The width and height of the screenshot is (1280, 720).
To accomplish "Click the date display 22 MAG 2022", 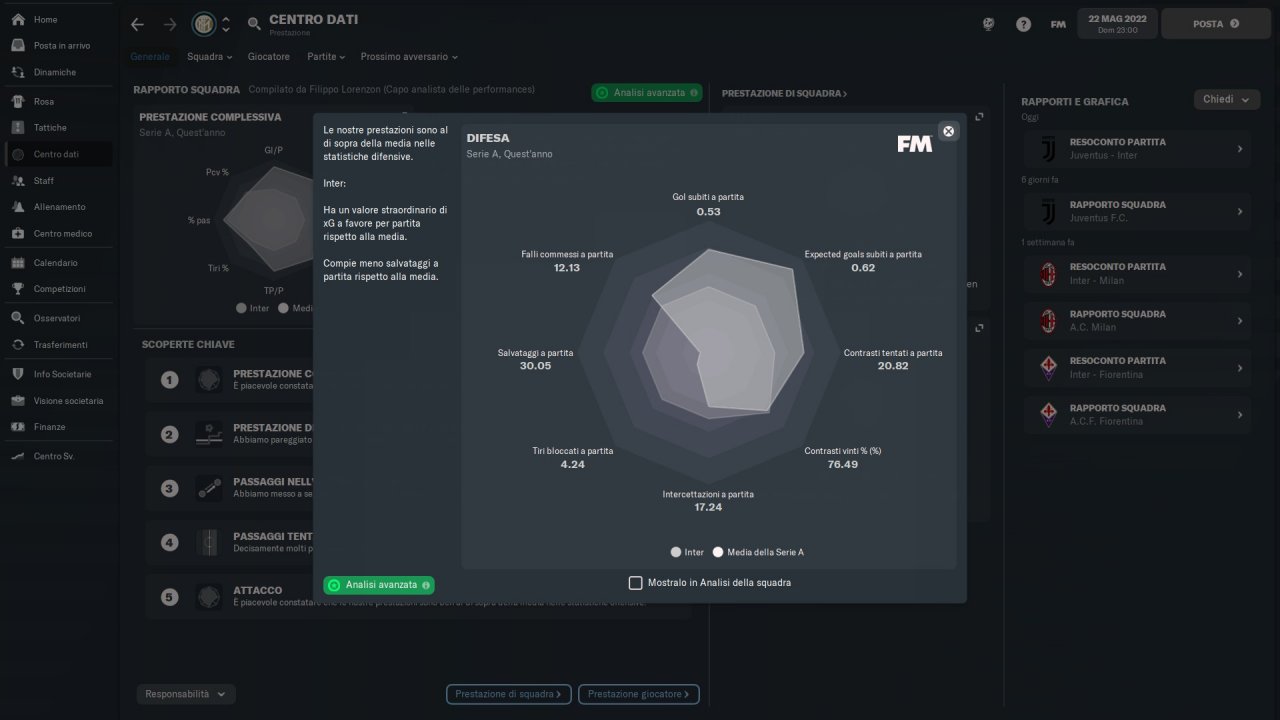I will point(1118,24).
